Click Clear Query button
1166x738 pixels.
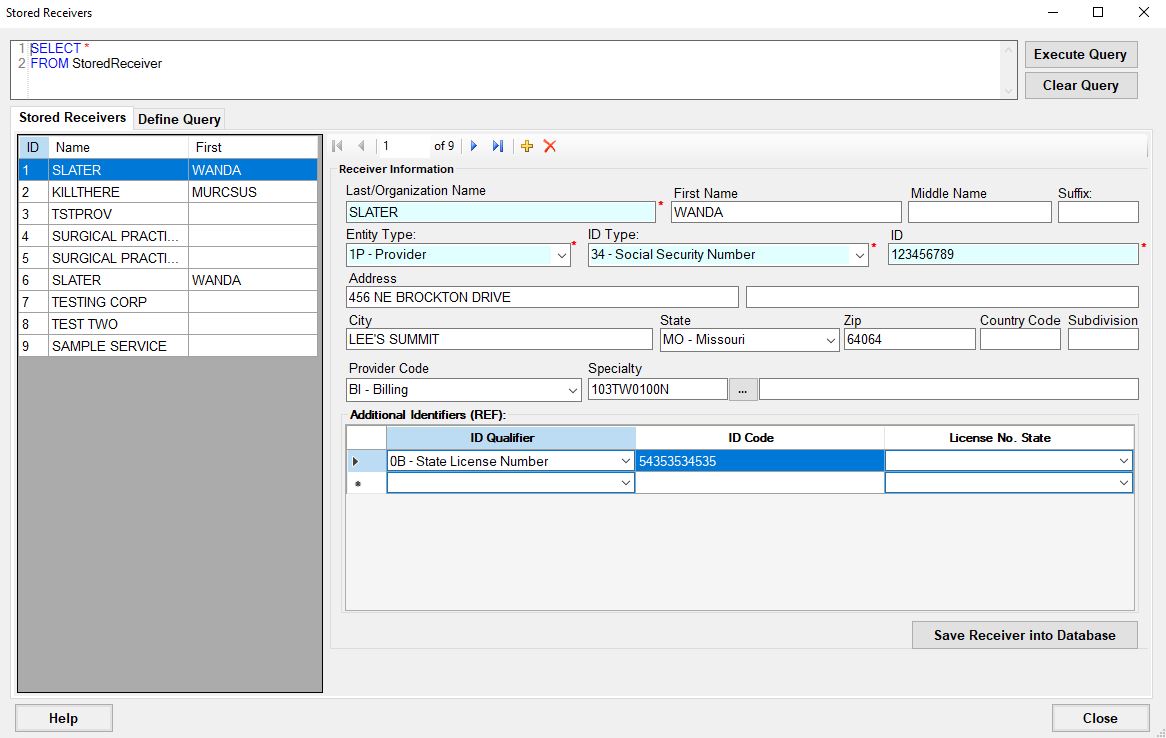click(1080, 86)
